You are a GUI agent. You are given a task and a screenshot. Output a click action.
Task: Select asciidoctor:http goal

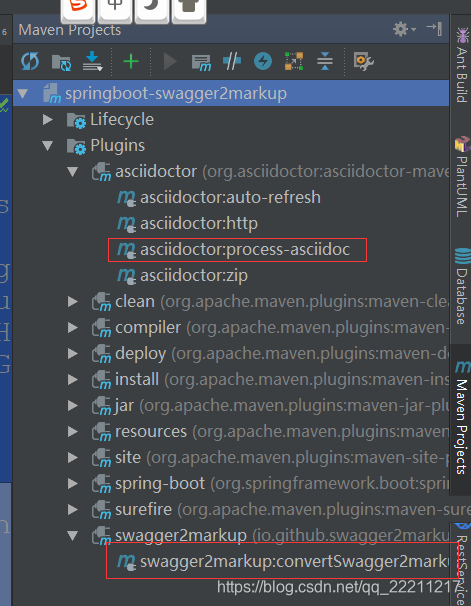pyautogui.click(x=199, y=223)
